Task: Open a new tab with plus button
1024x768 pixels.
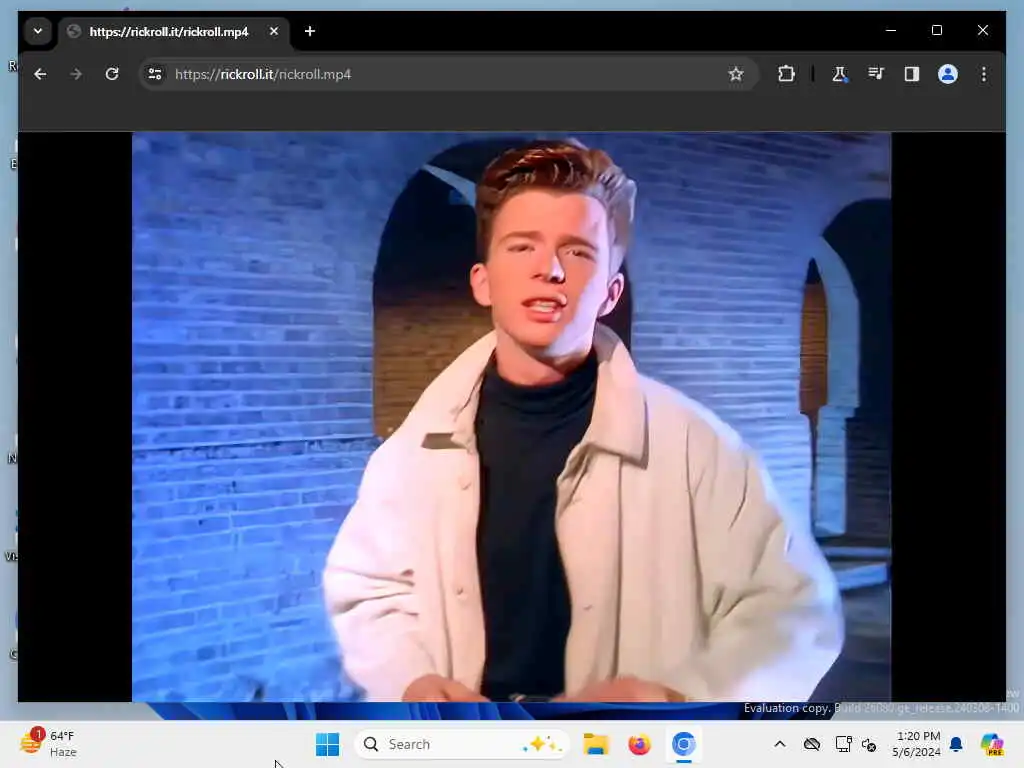Action: (x=310, y=31)
